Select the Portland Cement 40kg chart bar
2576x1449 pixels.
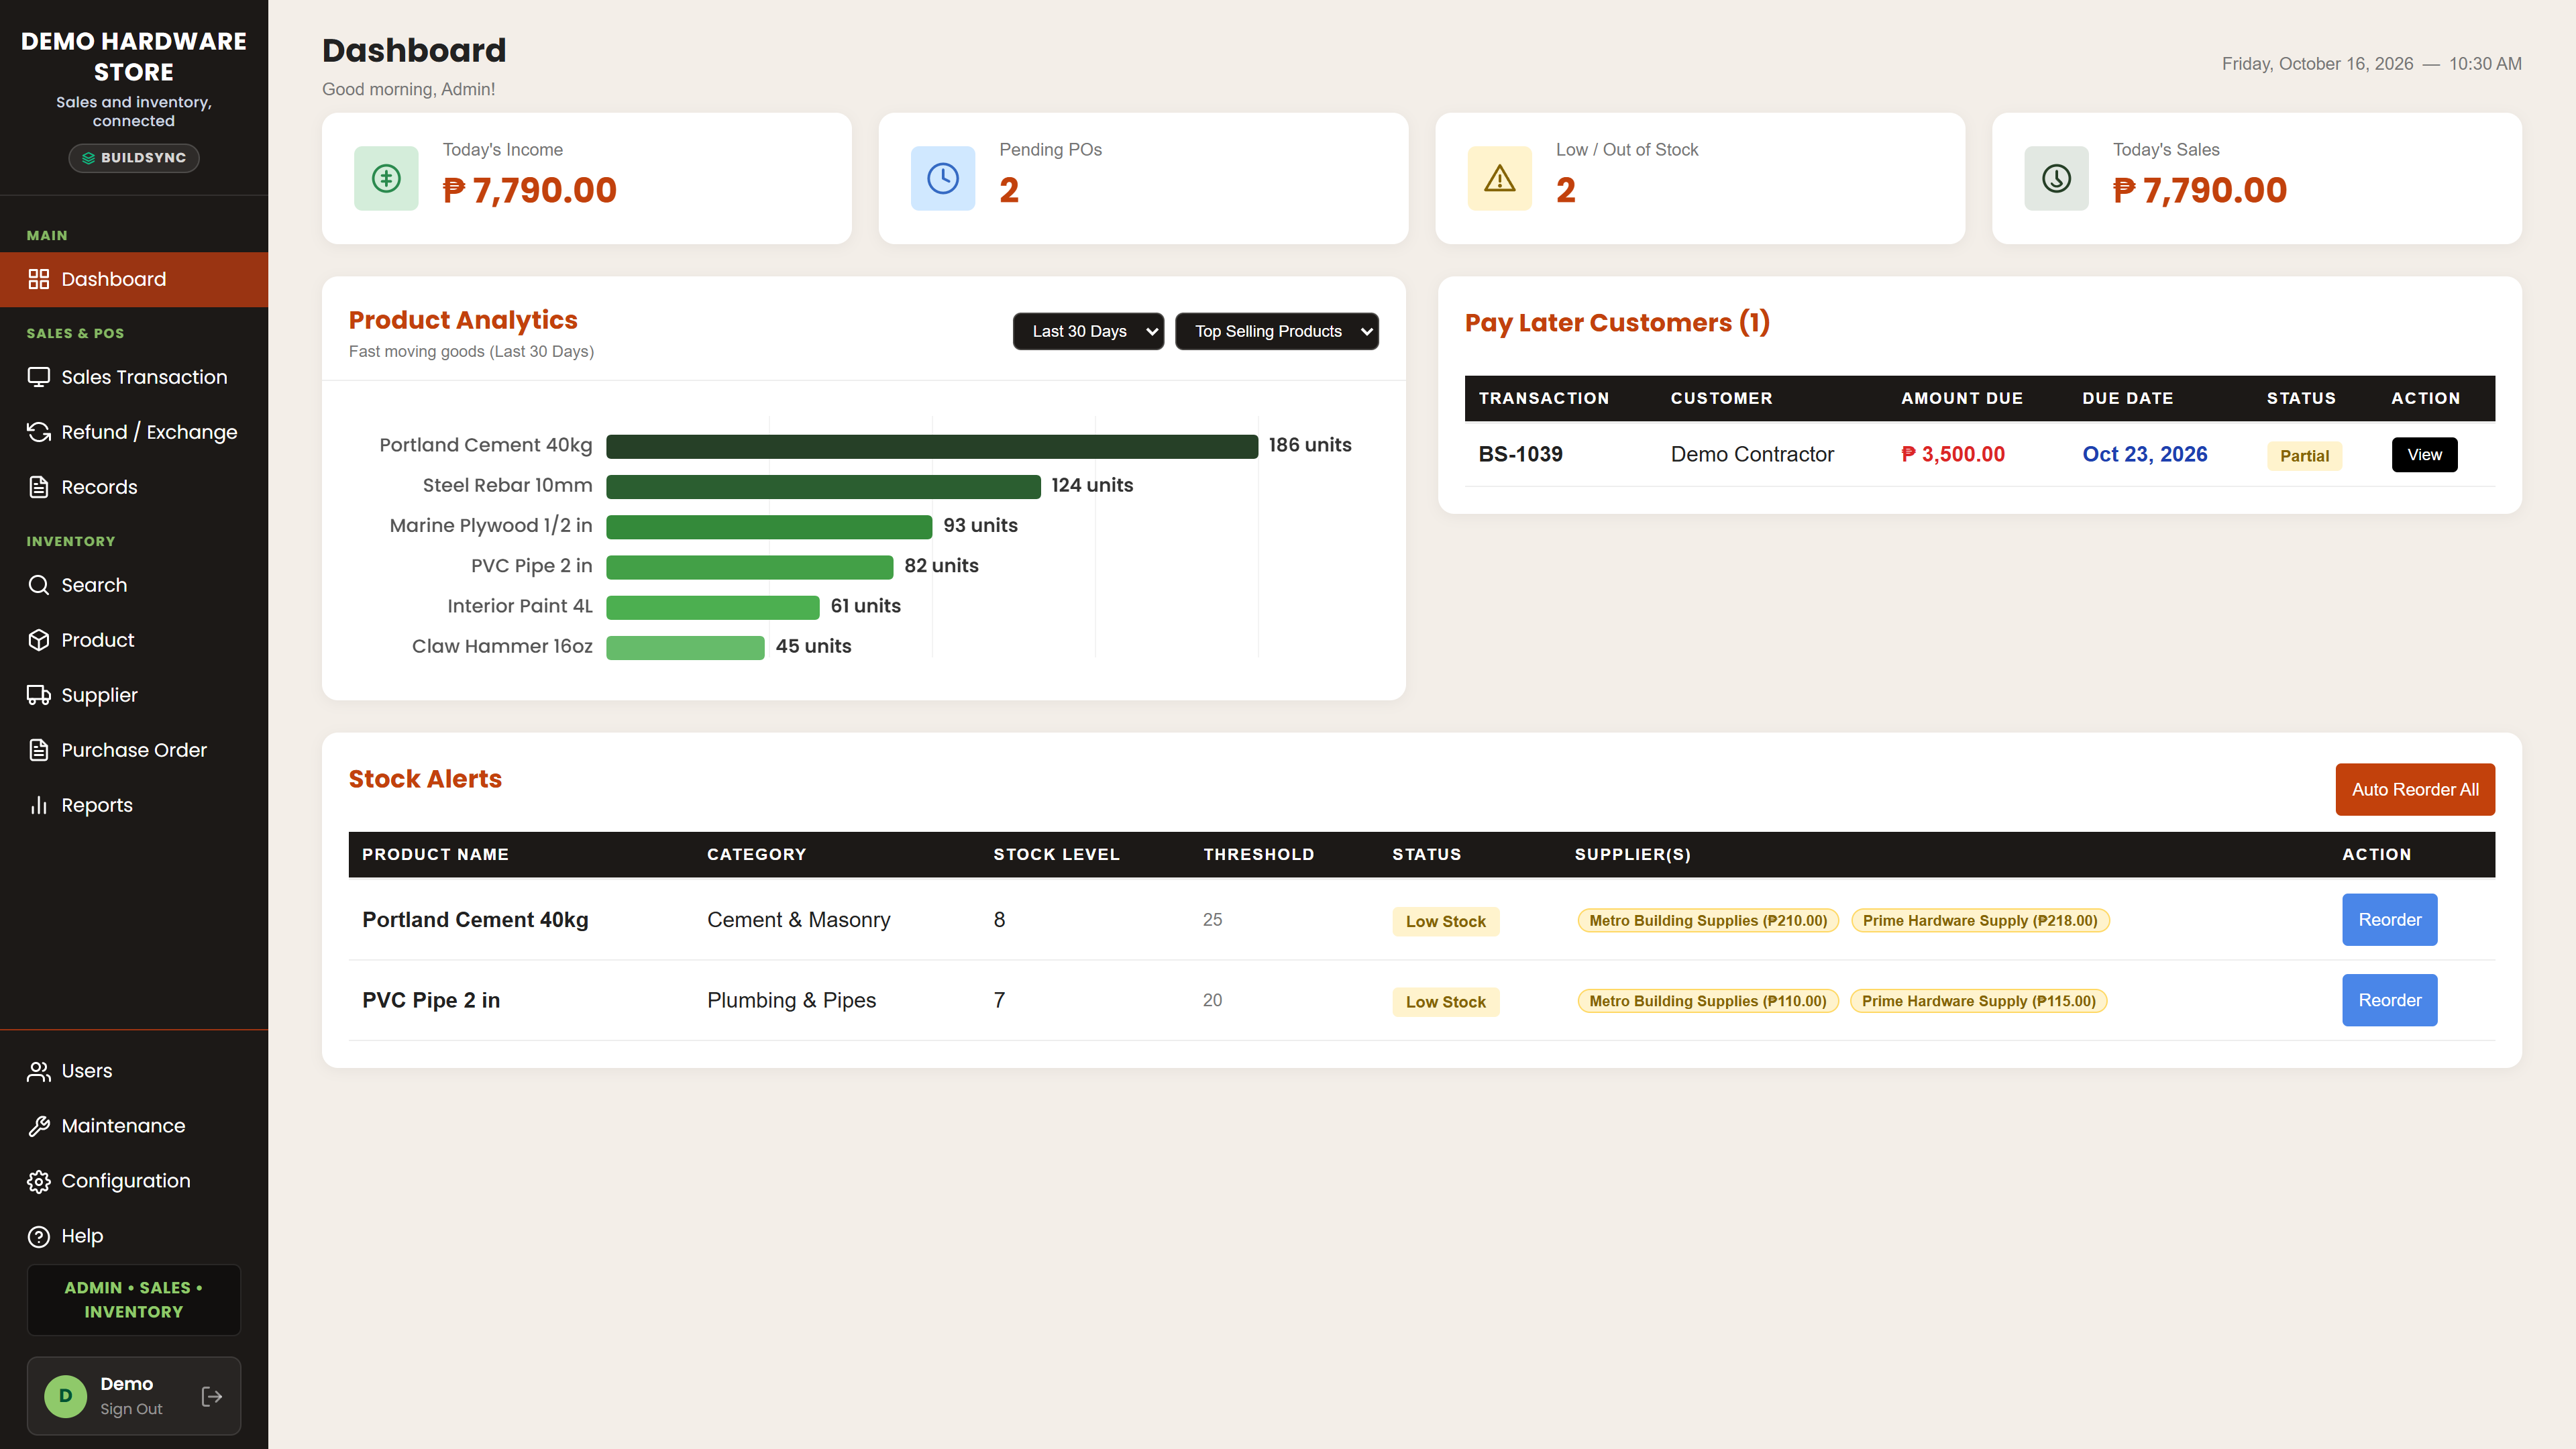(932, 446)
